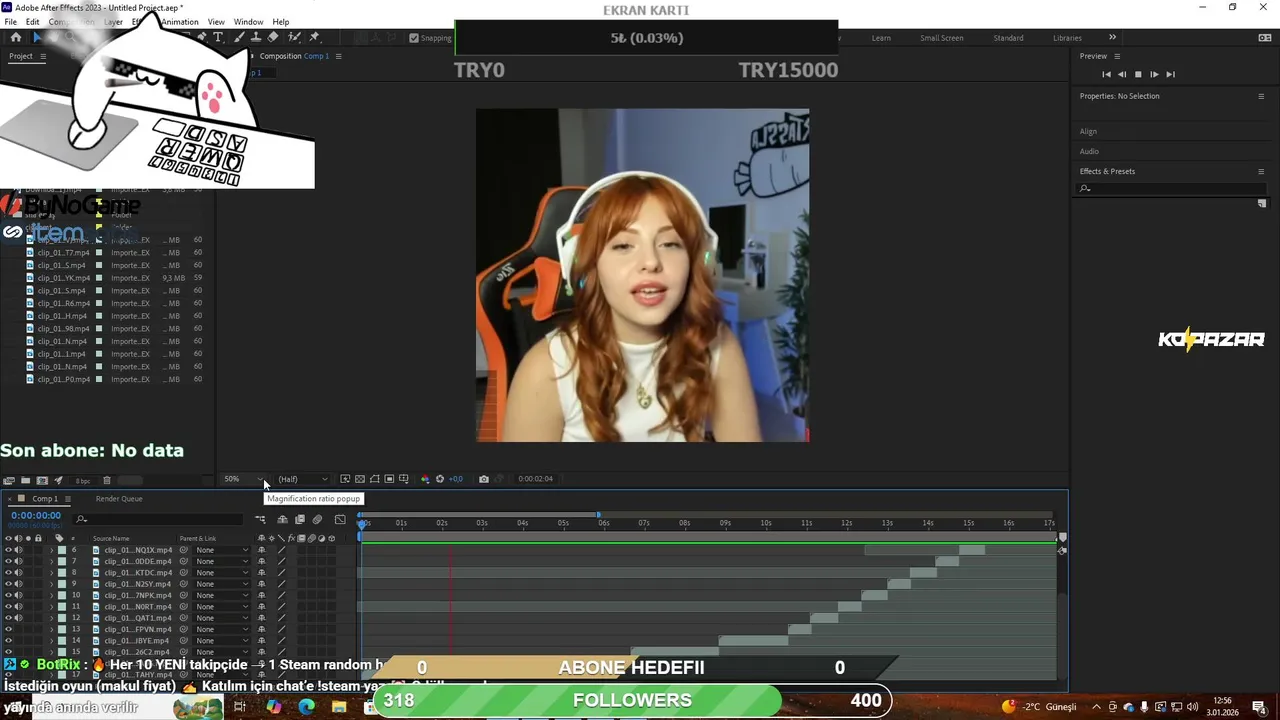Select the Clone Stamp tool
1280x720 pixels.
[x=256, y=37]
